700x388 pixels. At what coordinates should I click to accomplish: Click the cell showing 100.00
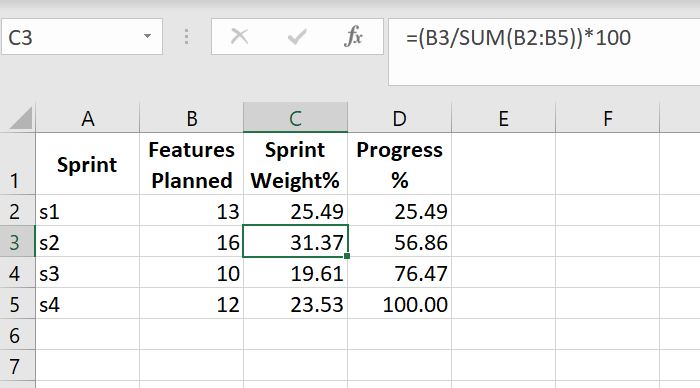pyautogui.click(x=400, y=304)
